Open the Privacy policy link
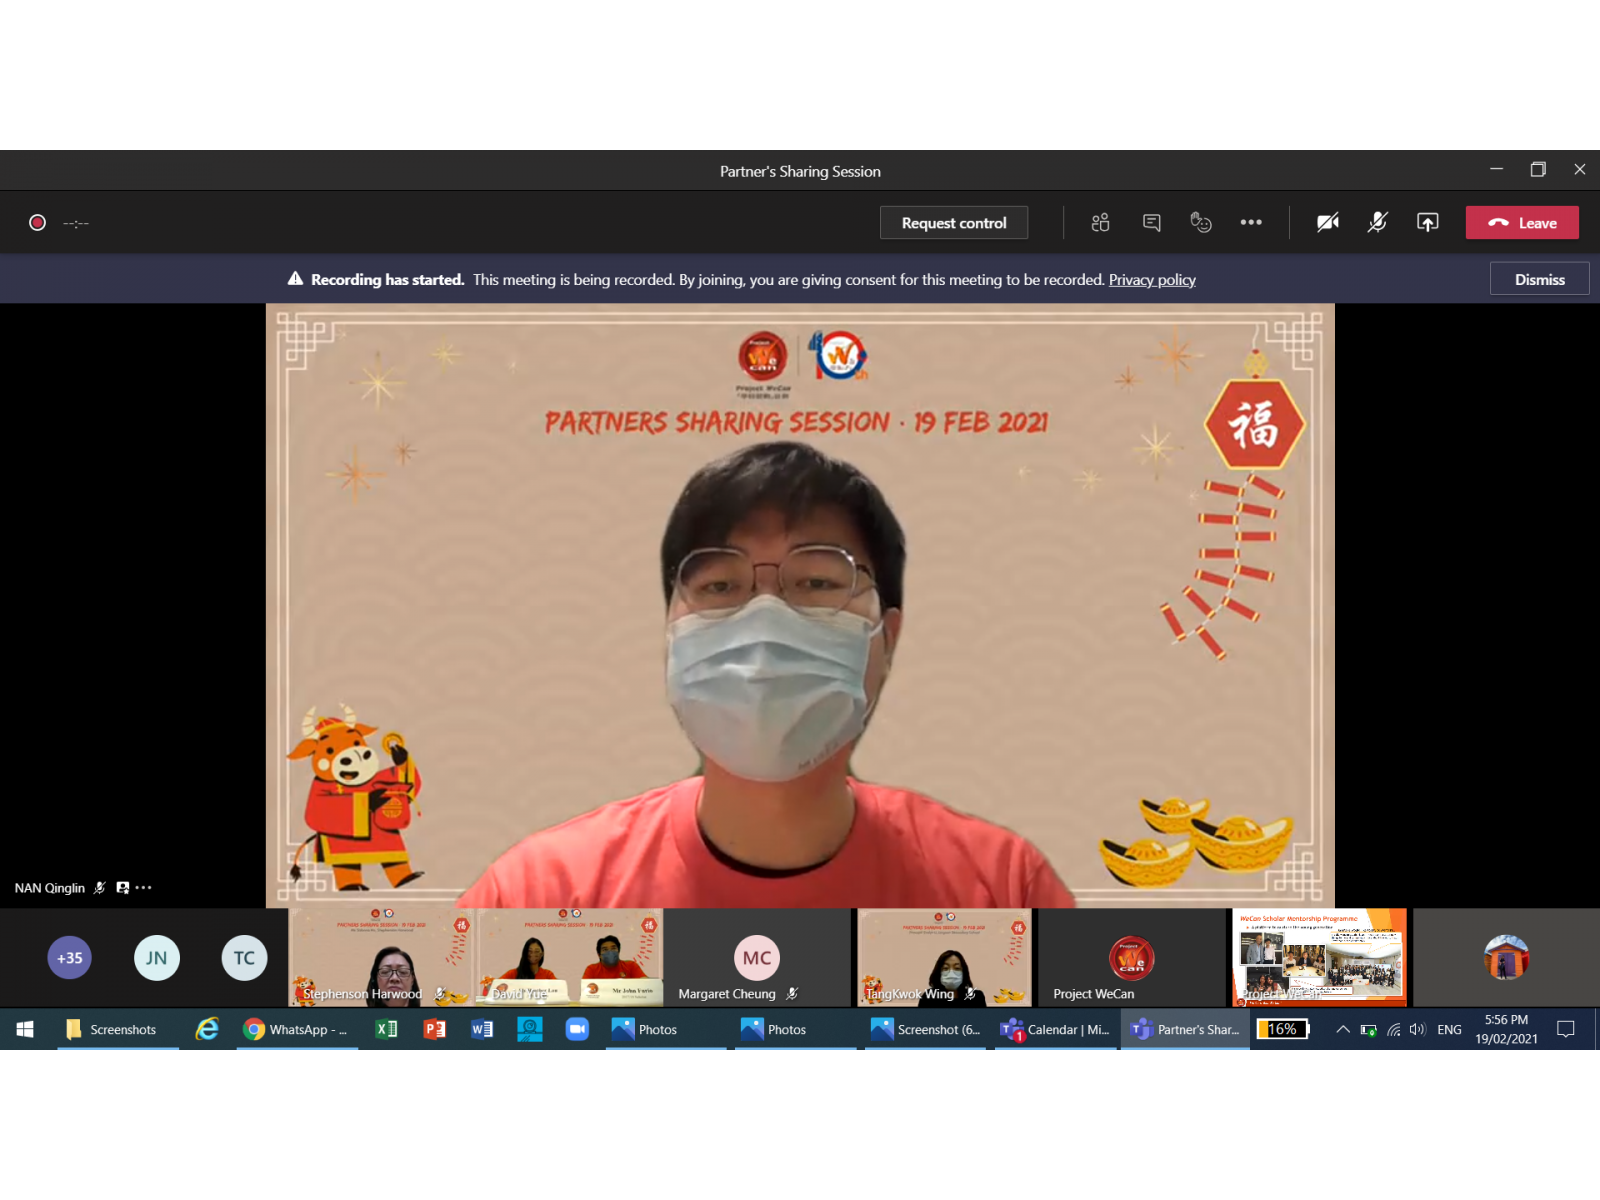This screenshot has width=1600, height=1200. coord(1152,280)
